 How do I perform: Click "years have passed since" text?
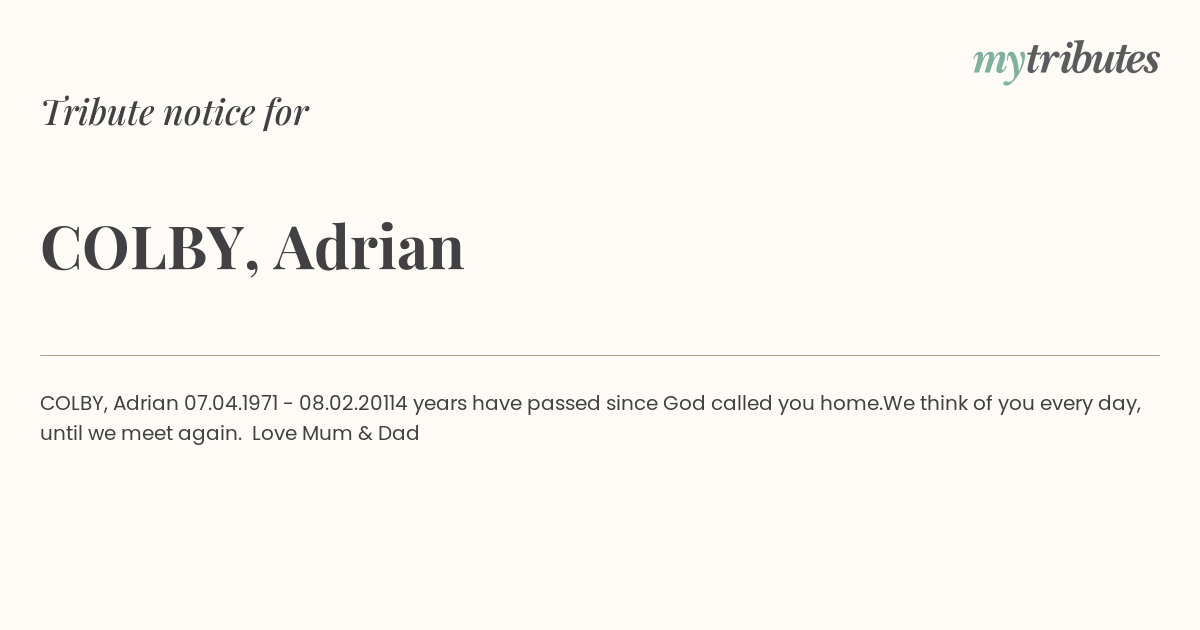pos(535,404)
